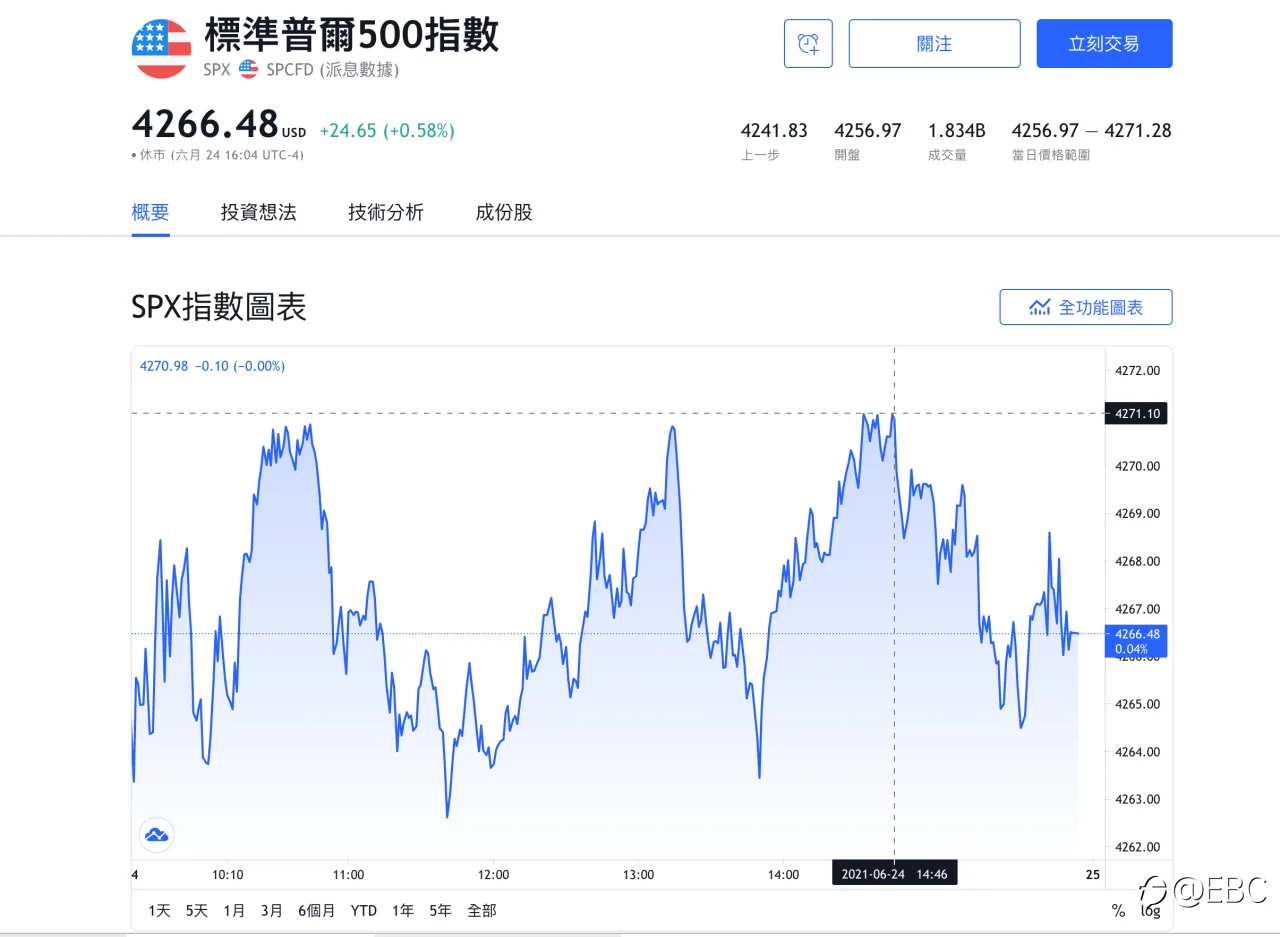Click the 4271.10 crosshair price label
1280x937 pixels.
coord(1136,413)
